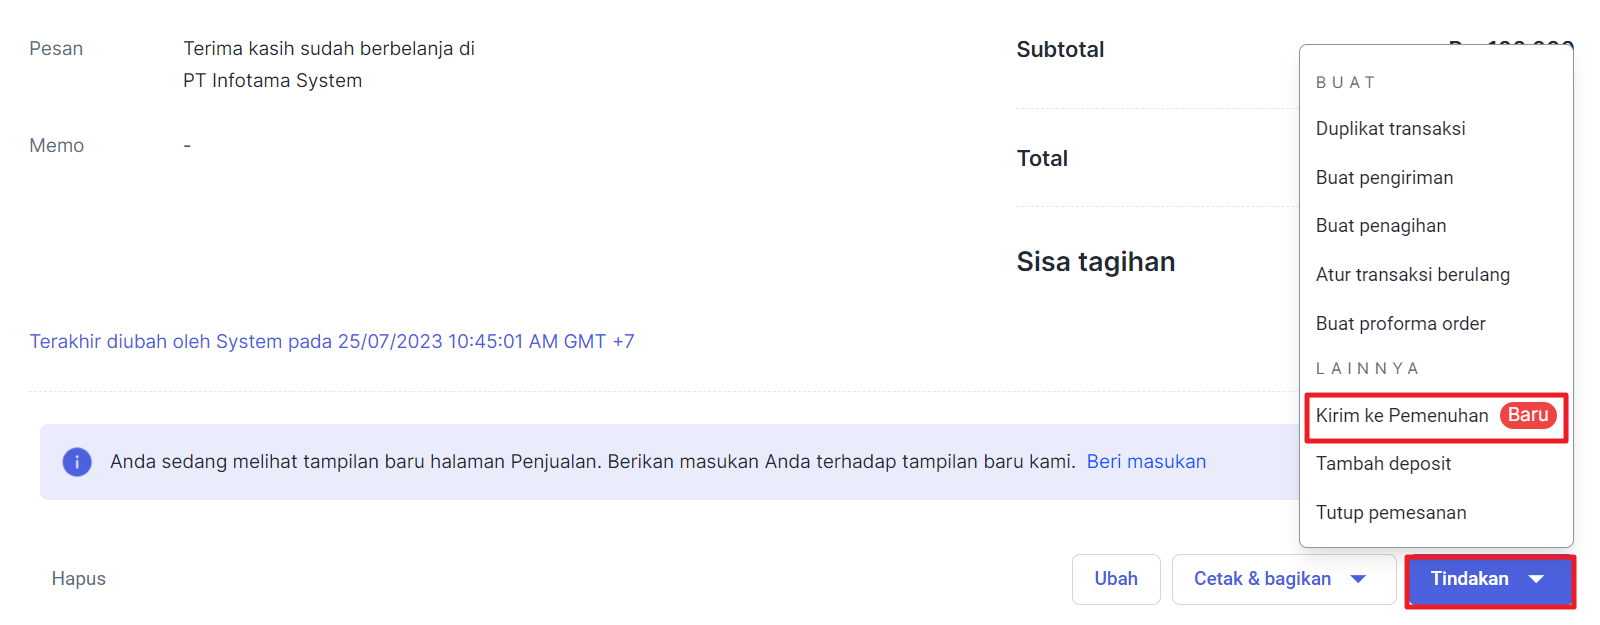Click Atur transaksi berulang option

pos(1412,274)
